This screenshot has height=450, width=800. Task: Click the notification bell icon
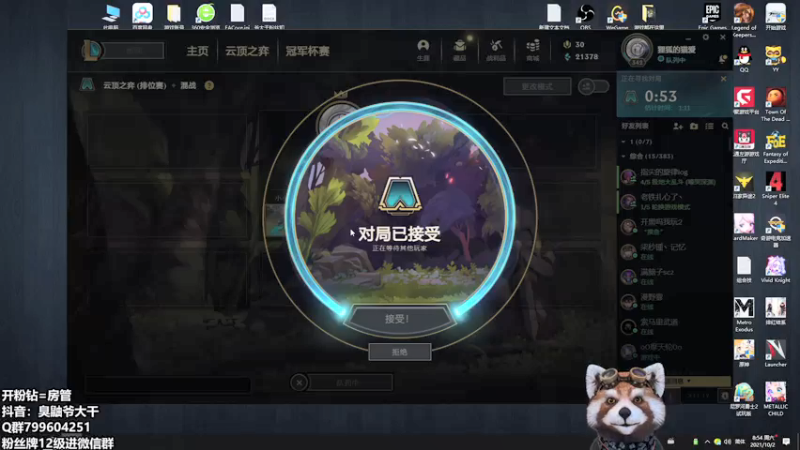point(722,60)
